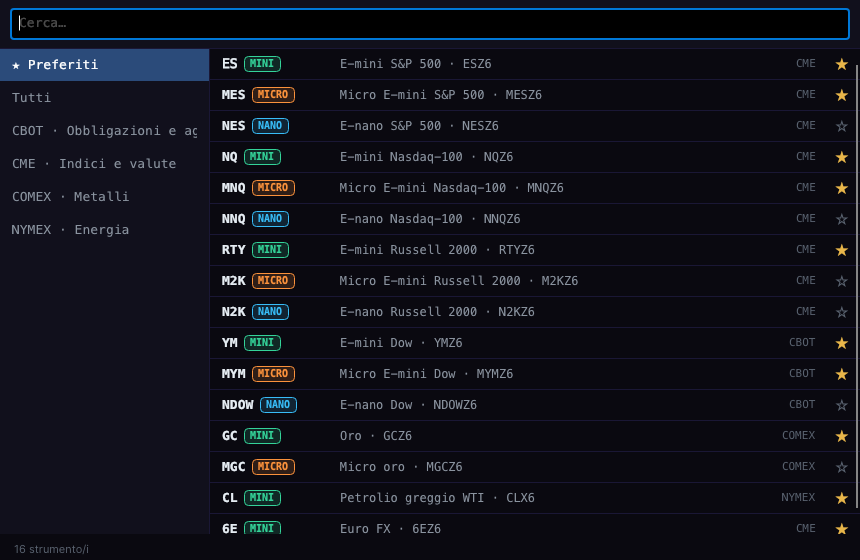Click the MINI badge next to NQ
Image resolution: width=860 pixels, height=560 pixels.
(262, 157)
